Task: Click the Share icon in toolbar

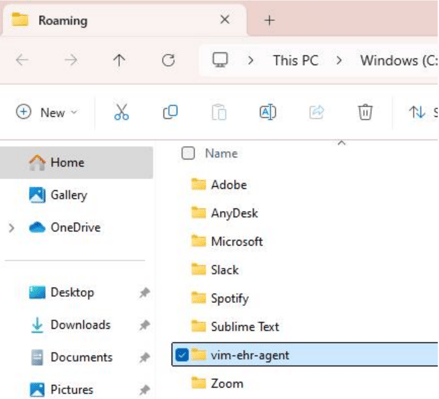Action: point(316,112)
